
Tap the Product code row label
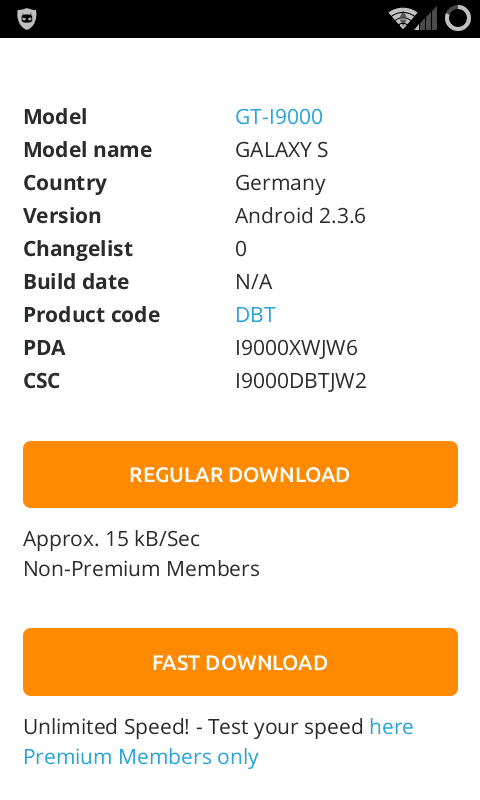tap(92, 315)
